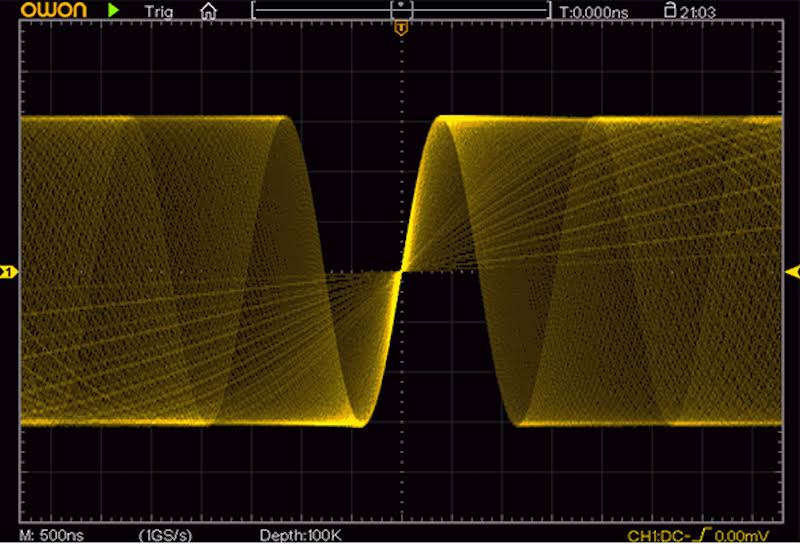Click the M: 500ns timebase readout

tap(52, 535)
